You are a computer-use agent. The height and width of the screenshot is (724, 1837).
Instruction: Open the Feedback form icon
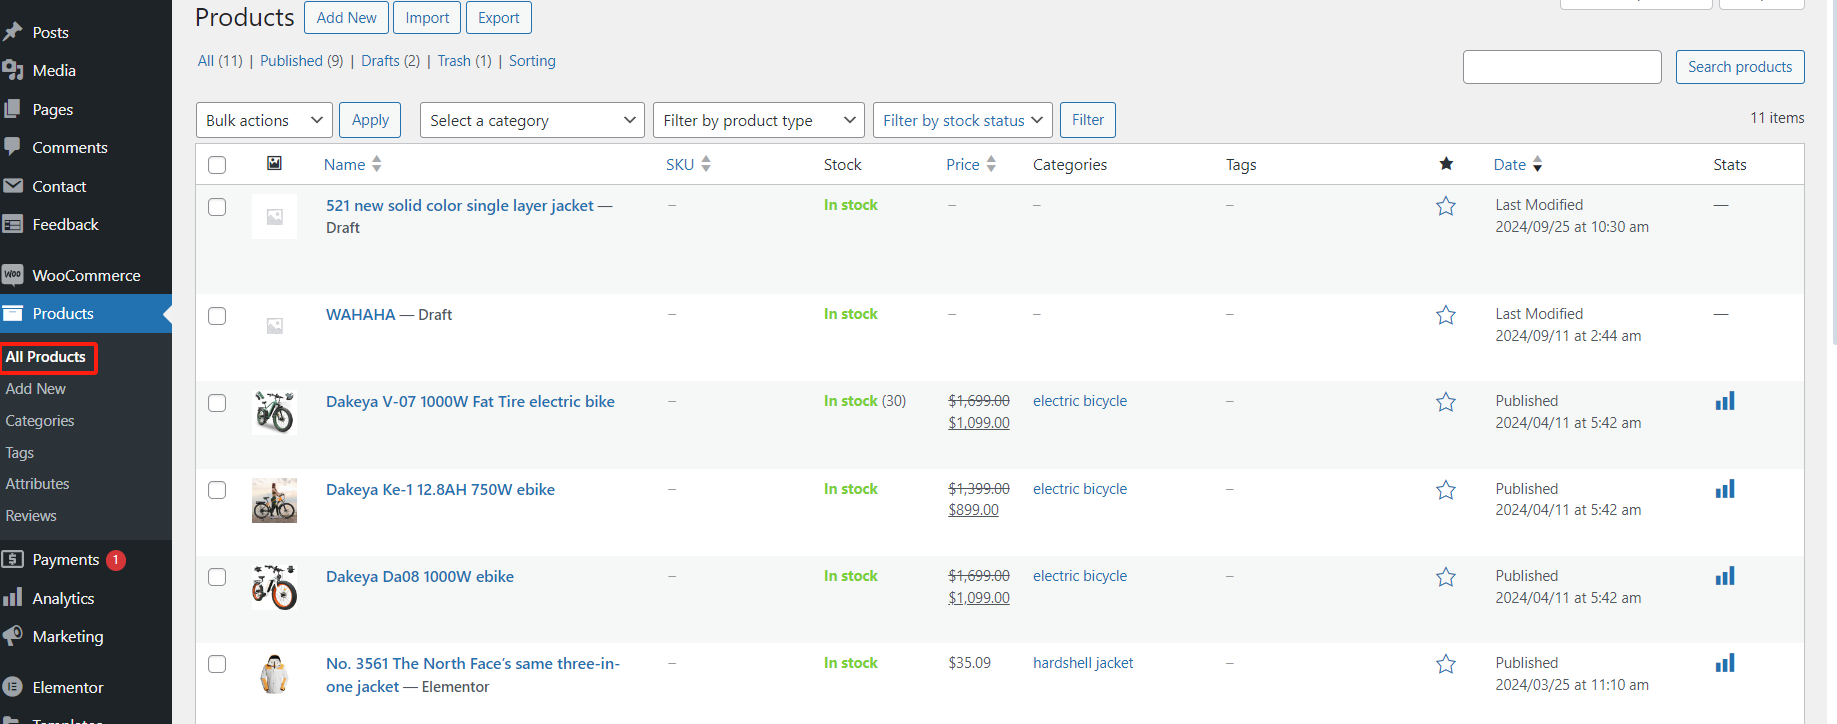13,224
